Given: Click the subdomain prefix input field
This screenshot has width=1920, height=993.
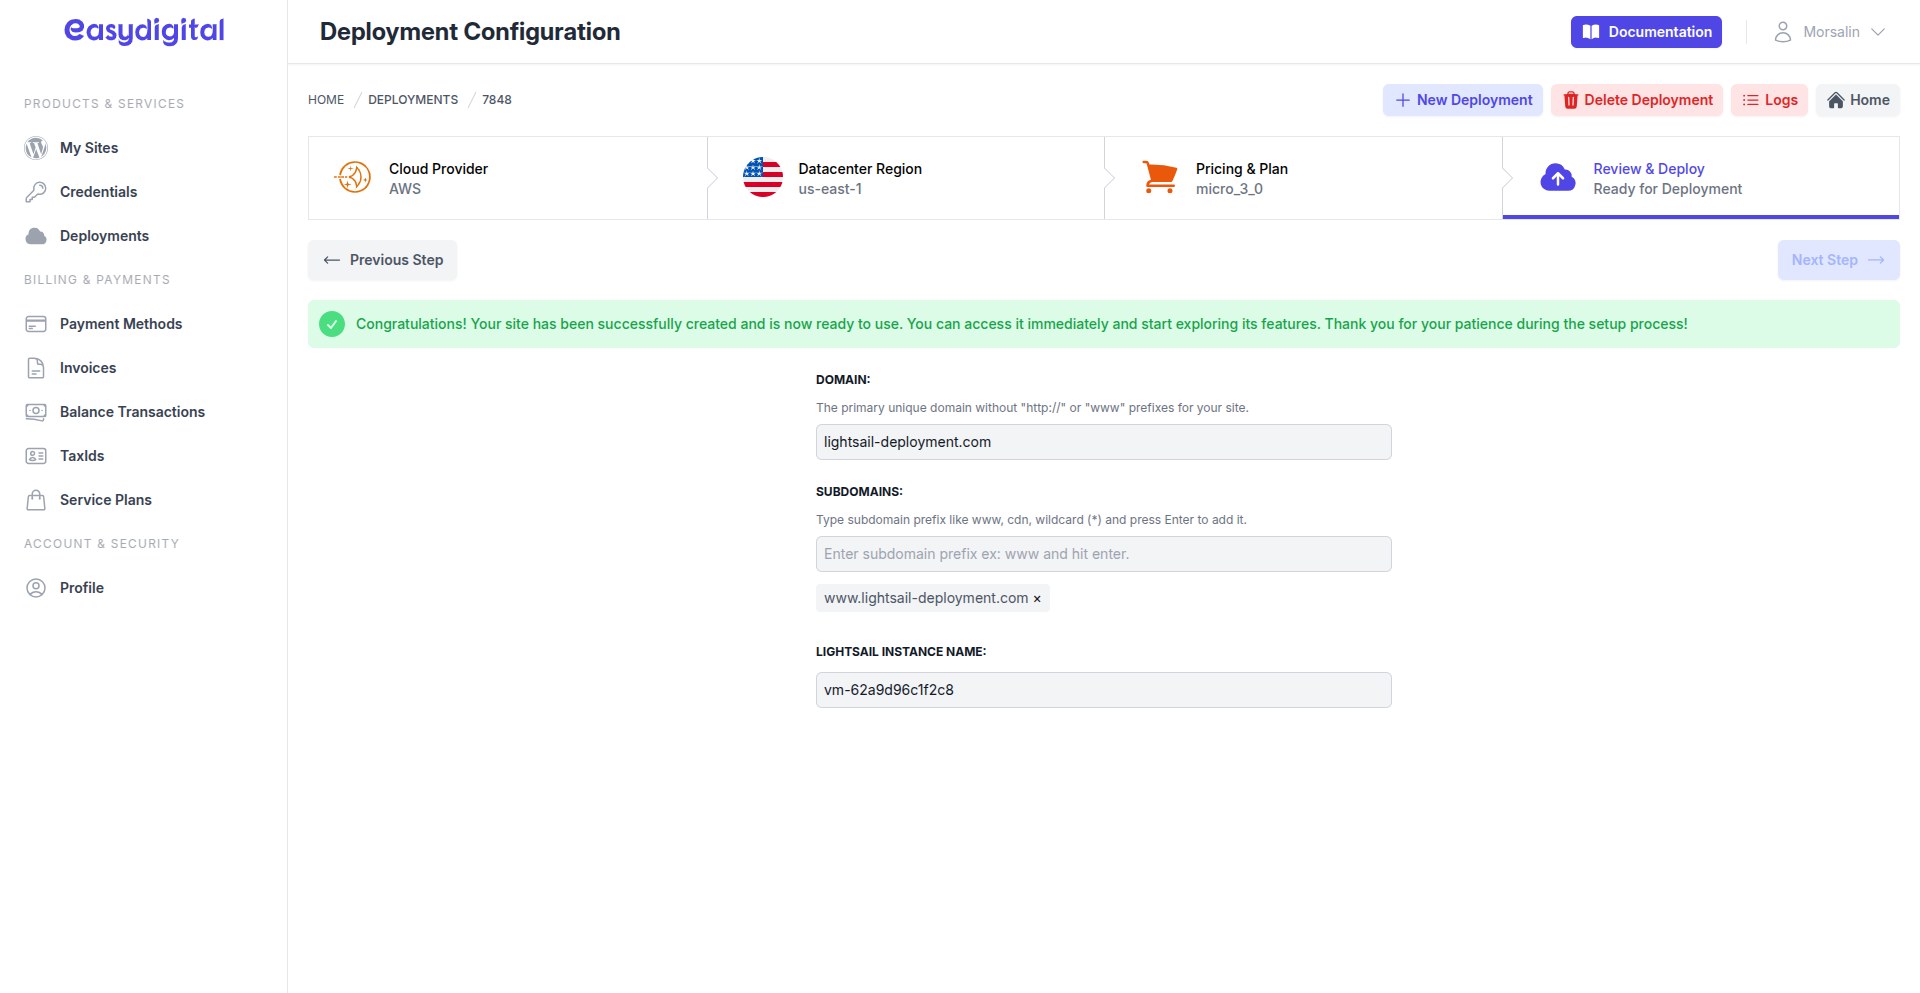Looking at the screenshot, I should (1103, 553).
